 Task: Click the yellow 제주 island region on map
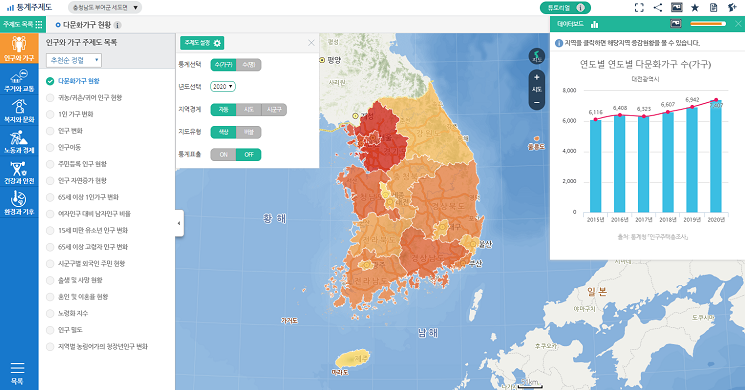pos(353,359)
